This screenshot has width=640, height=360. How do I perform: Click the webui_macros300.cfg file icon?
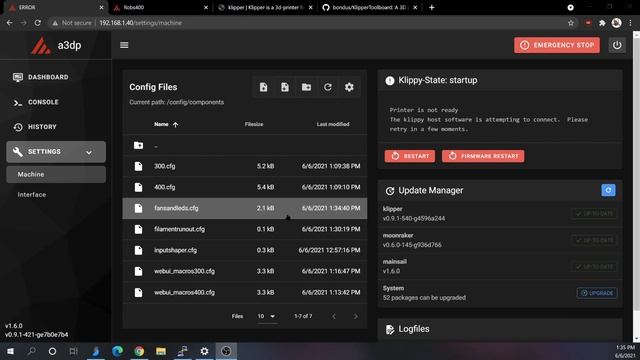[138, 271]
